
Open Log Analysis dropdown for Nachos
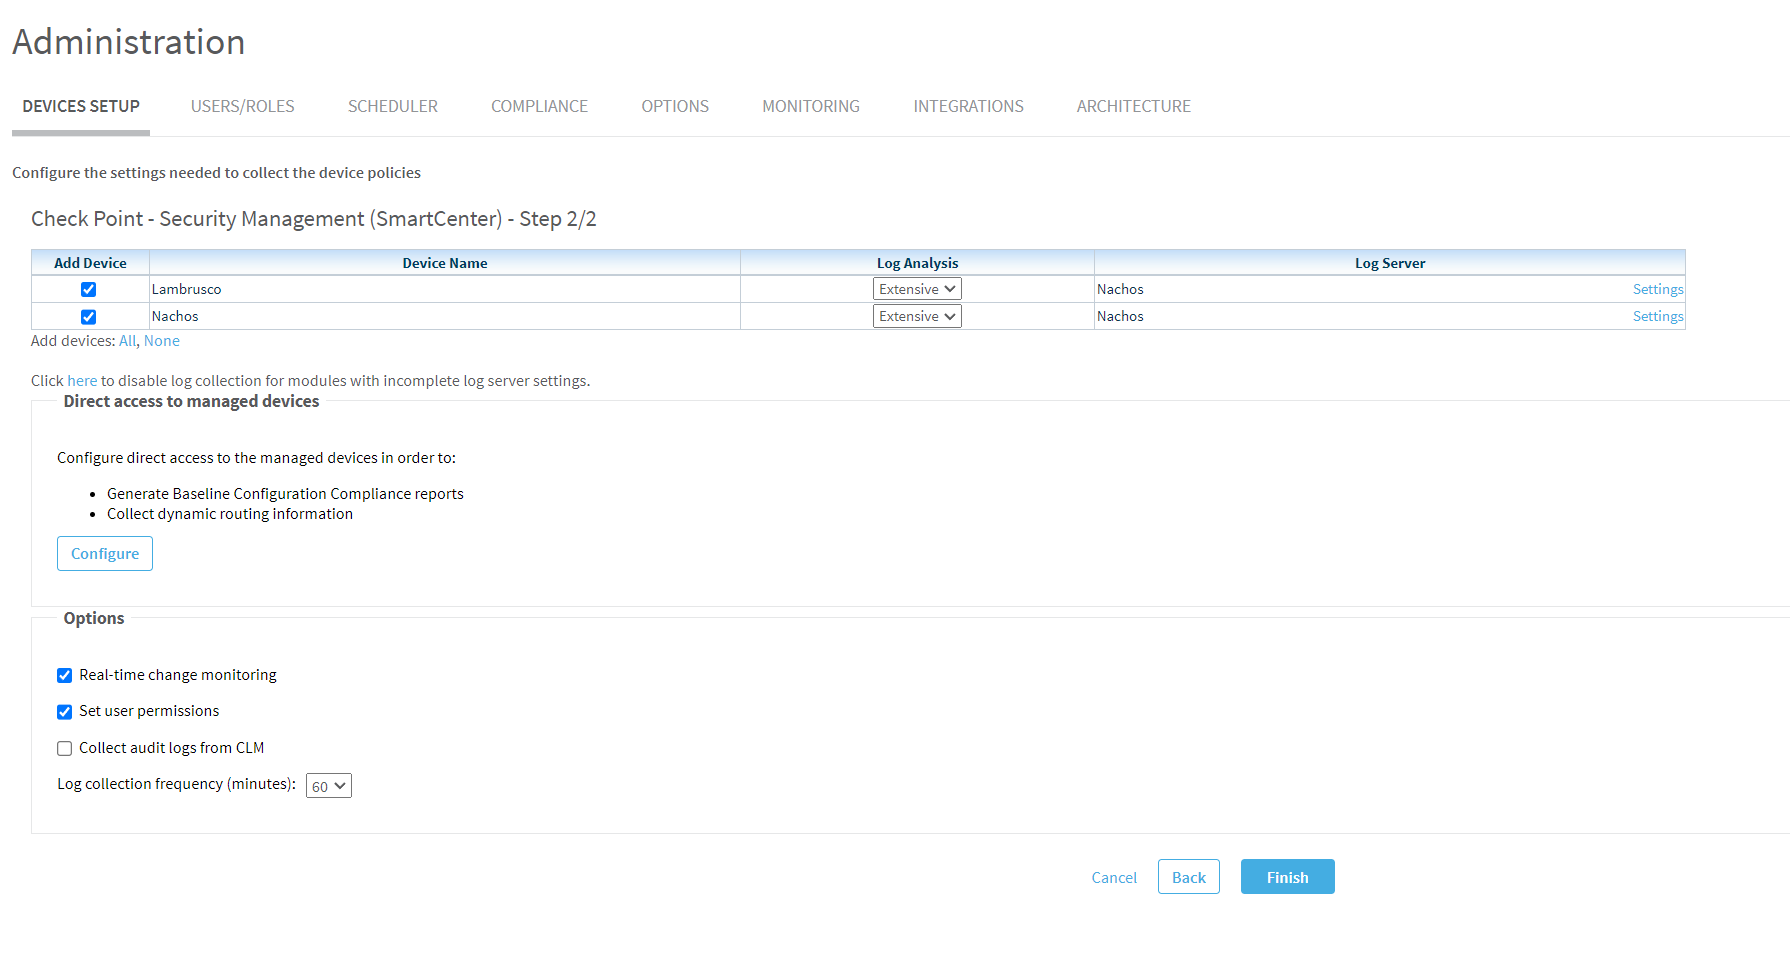917,316
